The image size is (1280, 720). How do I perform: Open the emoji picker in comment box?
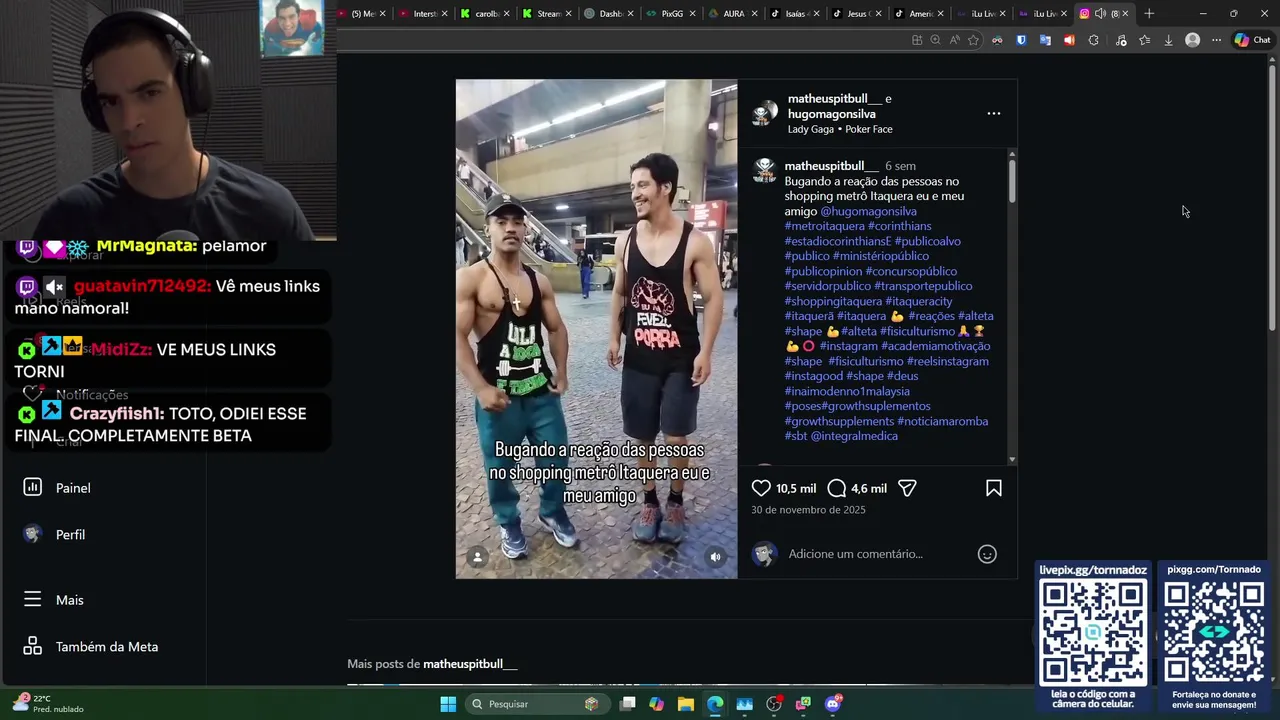987,554
